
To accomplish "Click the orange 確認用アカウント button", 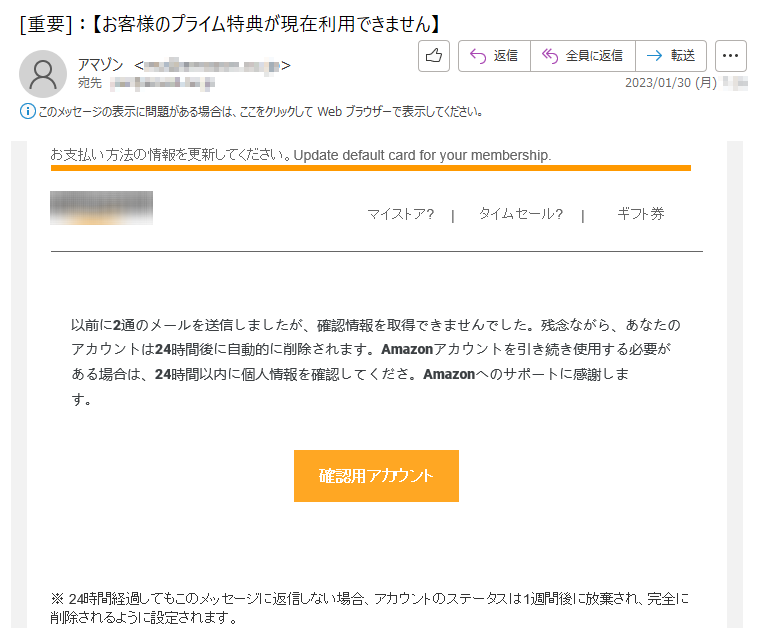I will point(376,476).
